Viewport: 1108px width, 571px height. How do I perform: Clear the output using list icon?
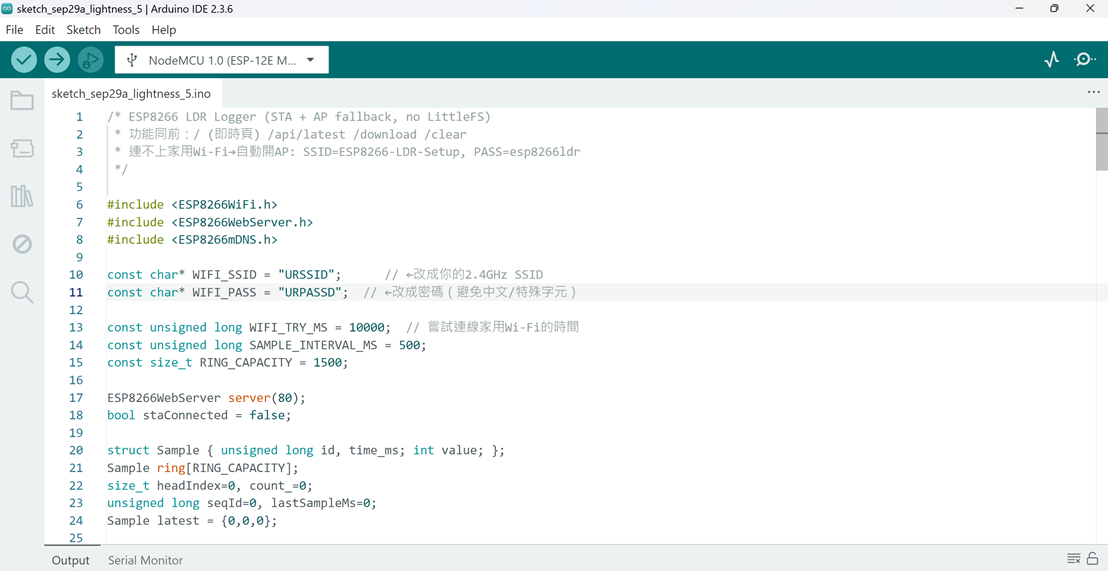click(1073, 559)
